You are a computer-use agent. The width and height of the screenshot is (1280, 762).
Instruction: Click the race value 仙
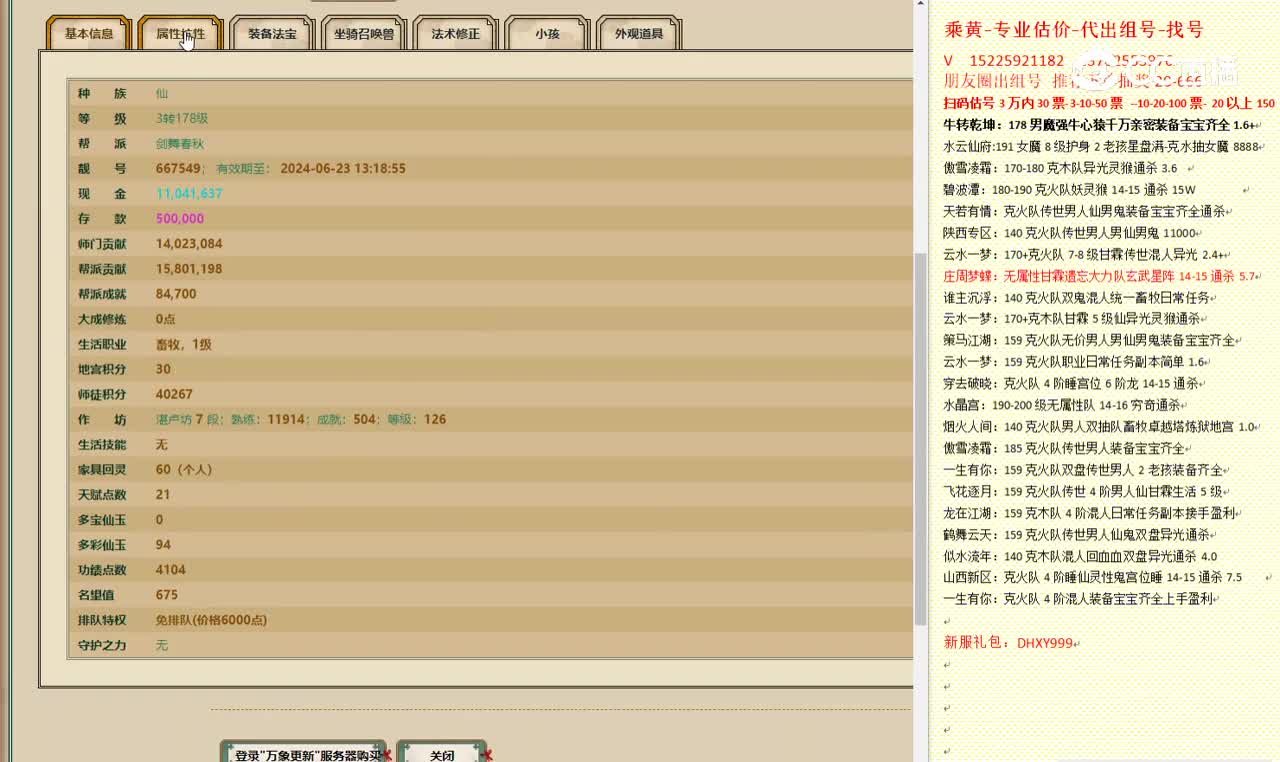click(x=162, y=93)
